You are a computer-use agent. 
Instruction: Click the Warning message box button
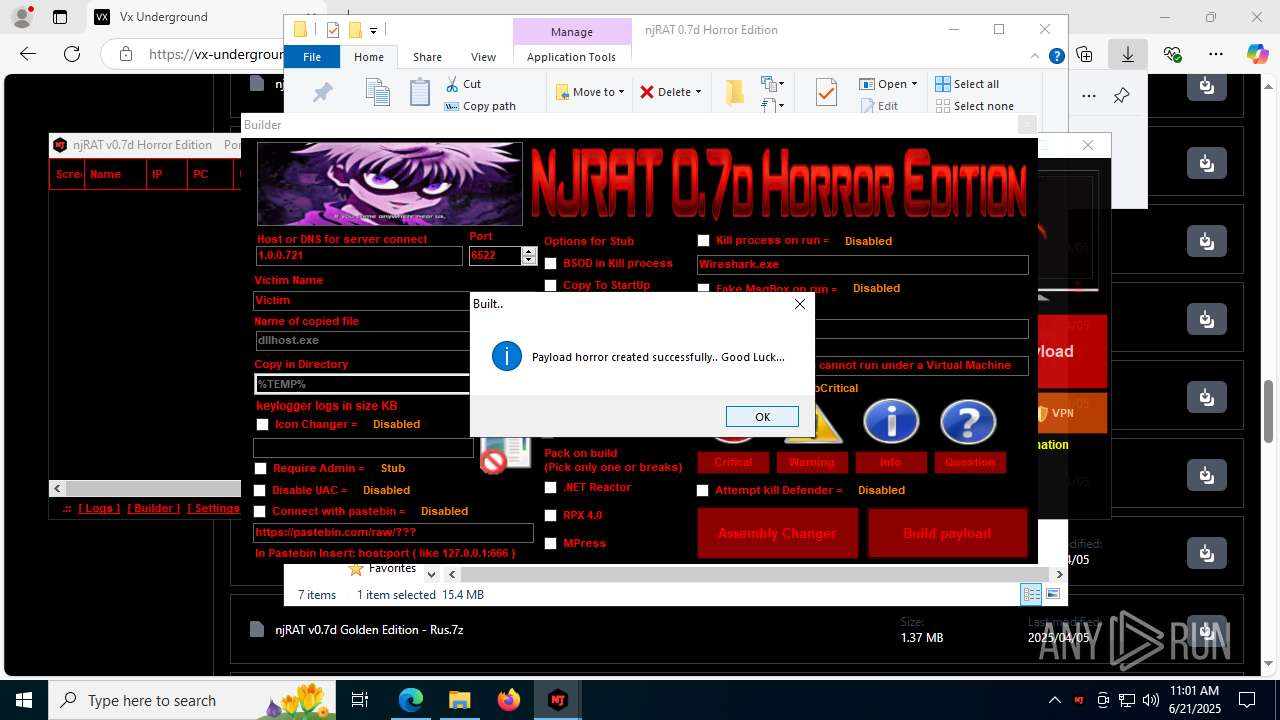tap(811, 462)
